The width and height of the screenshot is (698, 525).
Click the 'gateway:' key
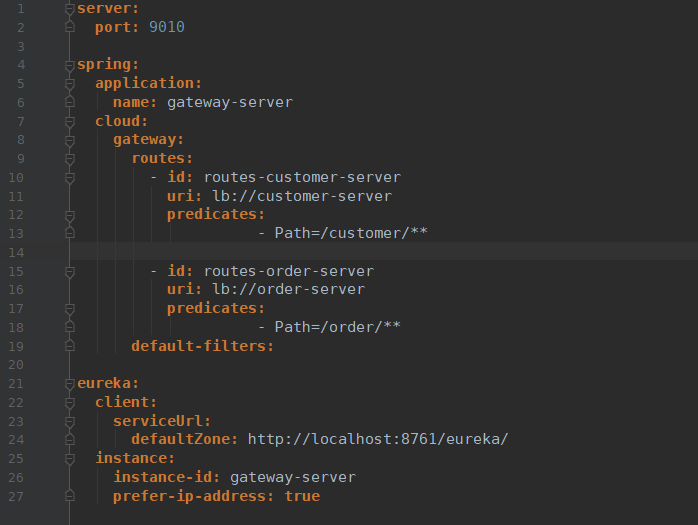[x=149, y=140]
